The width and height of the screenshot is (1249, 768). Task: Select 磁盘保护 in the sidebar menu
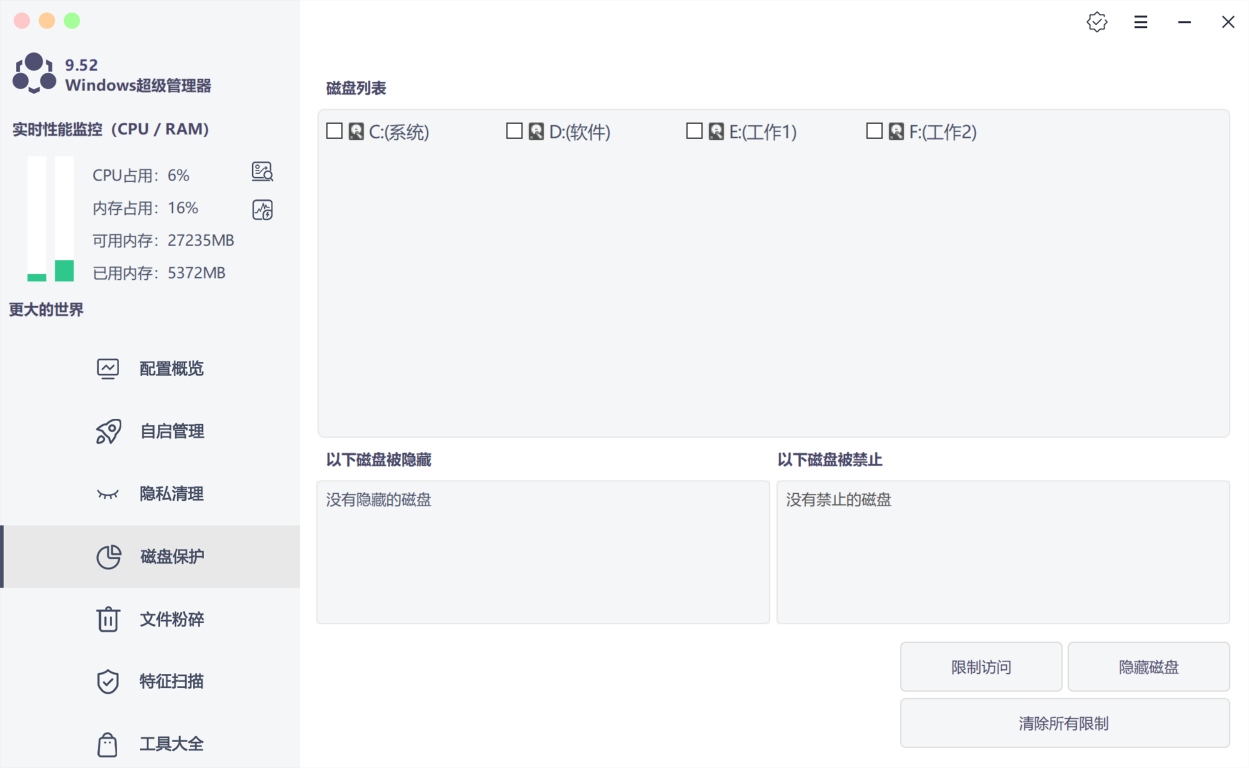tap(107, 557)
